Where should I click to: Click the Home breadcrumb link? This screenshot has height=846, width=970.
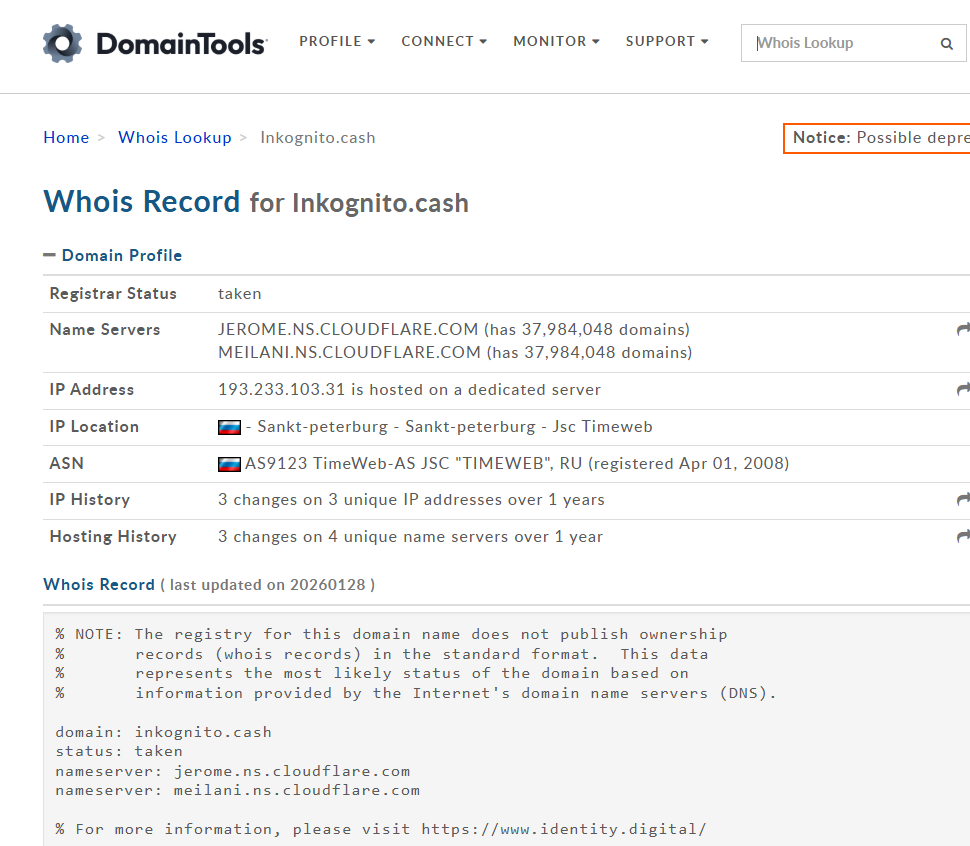(66, 137)
